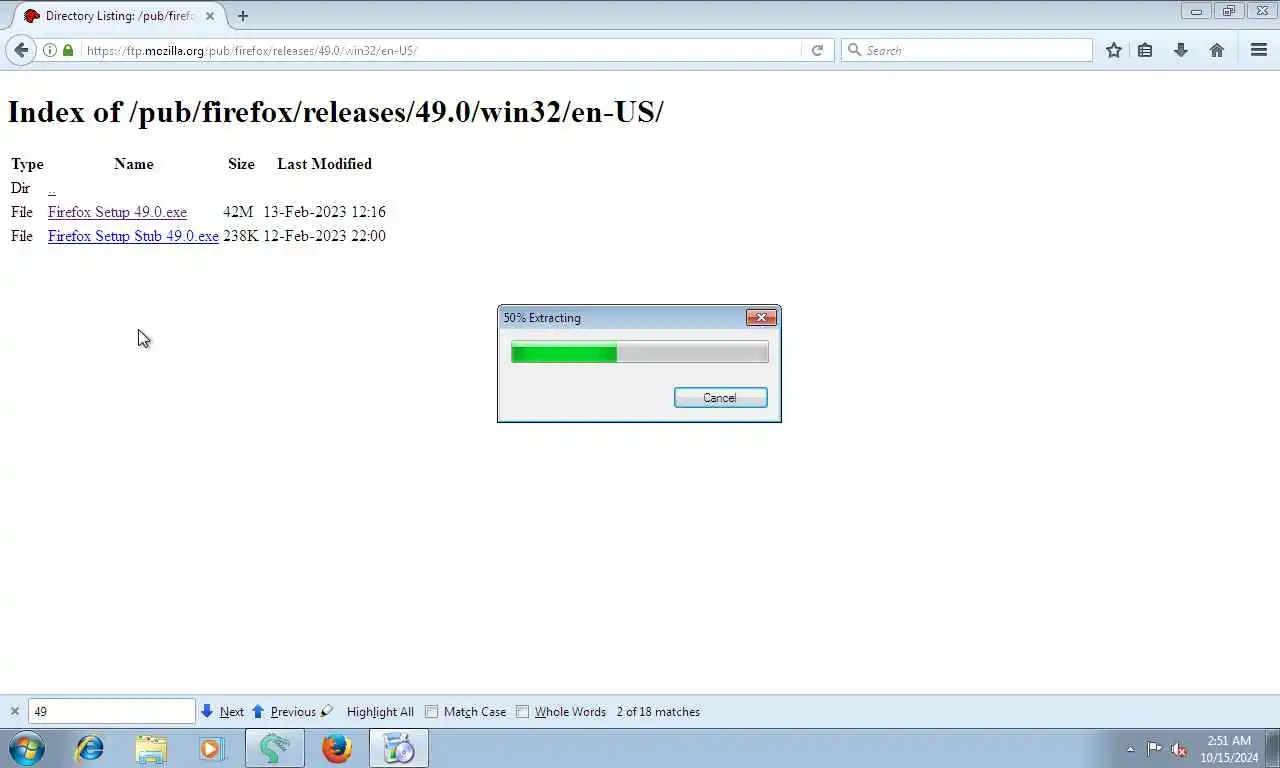The height and width of the screenshot is (768, 1280).
Task: Close the find bar with the X
Action: (x=14, y=711)
